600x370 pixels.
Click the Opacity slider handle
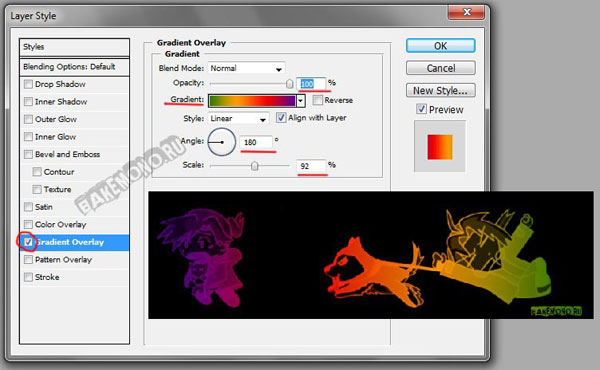[x=290, y=83]
